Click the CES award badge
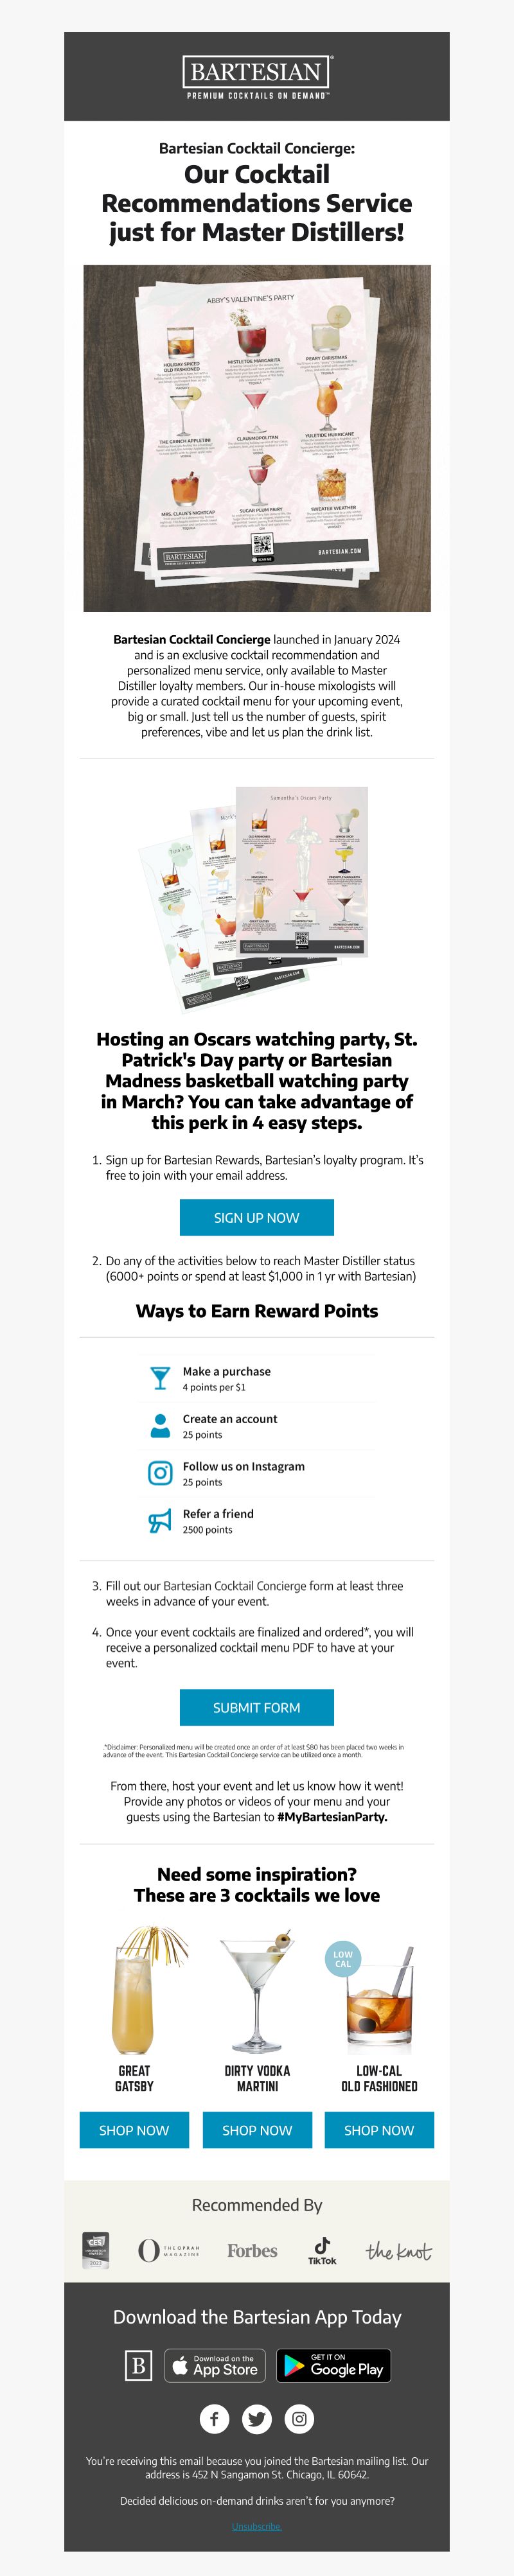The width and height of the screenshot is (514, 2576). point(96,2251)
